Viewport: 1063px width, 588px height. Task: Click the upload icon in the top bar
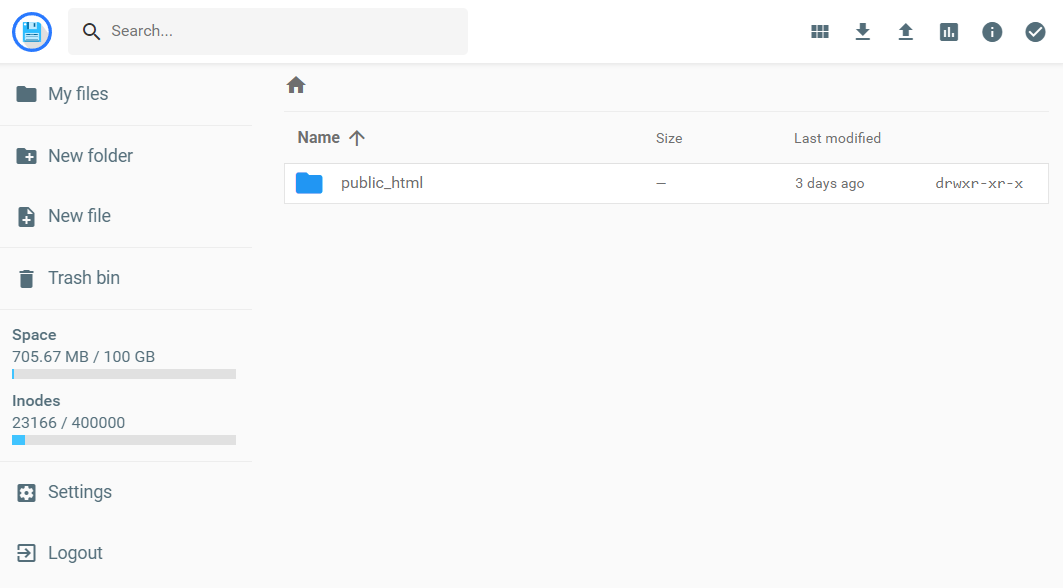[906, 32]
